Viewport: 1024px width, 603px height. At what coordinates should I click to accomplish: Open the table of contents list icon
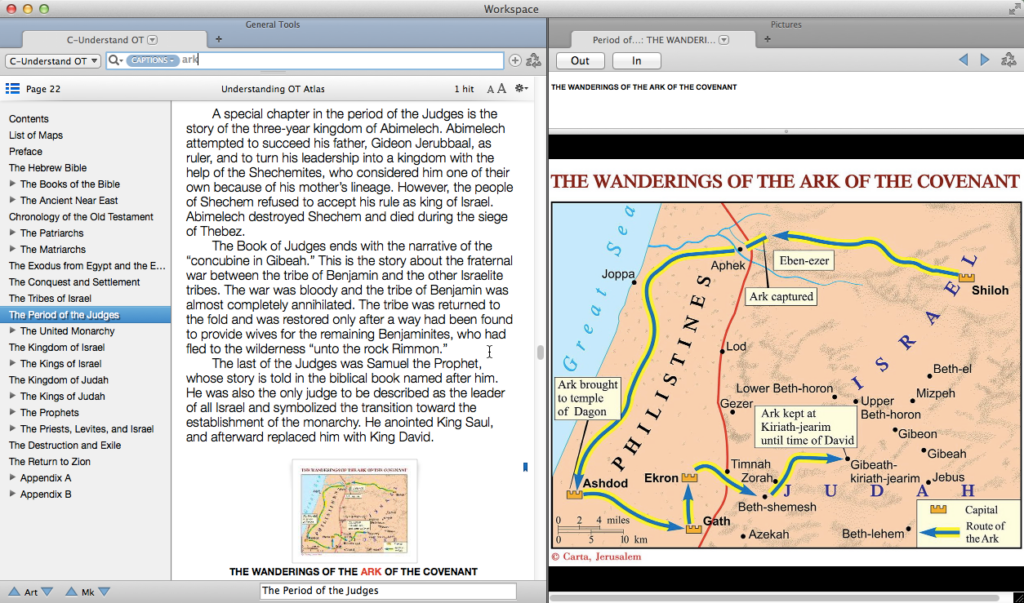pyautogui.click(x=12, y=88)
